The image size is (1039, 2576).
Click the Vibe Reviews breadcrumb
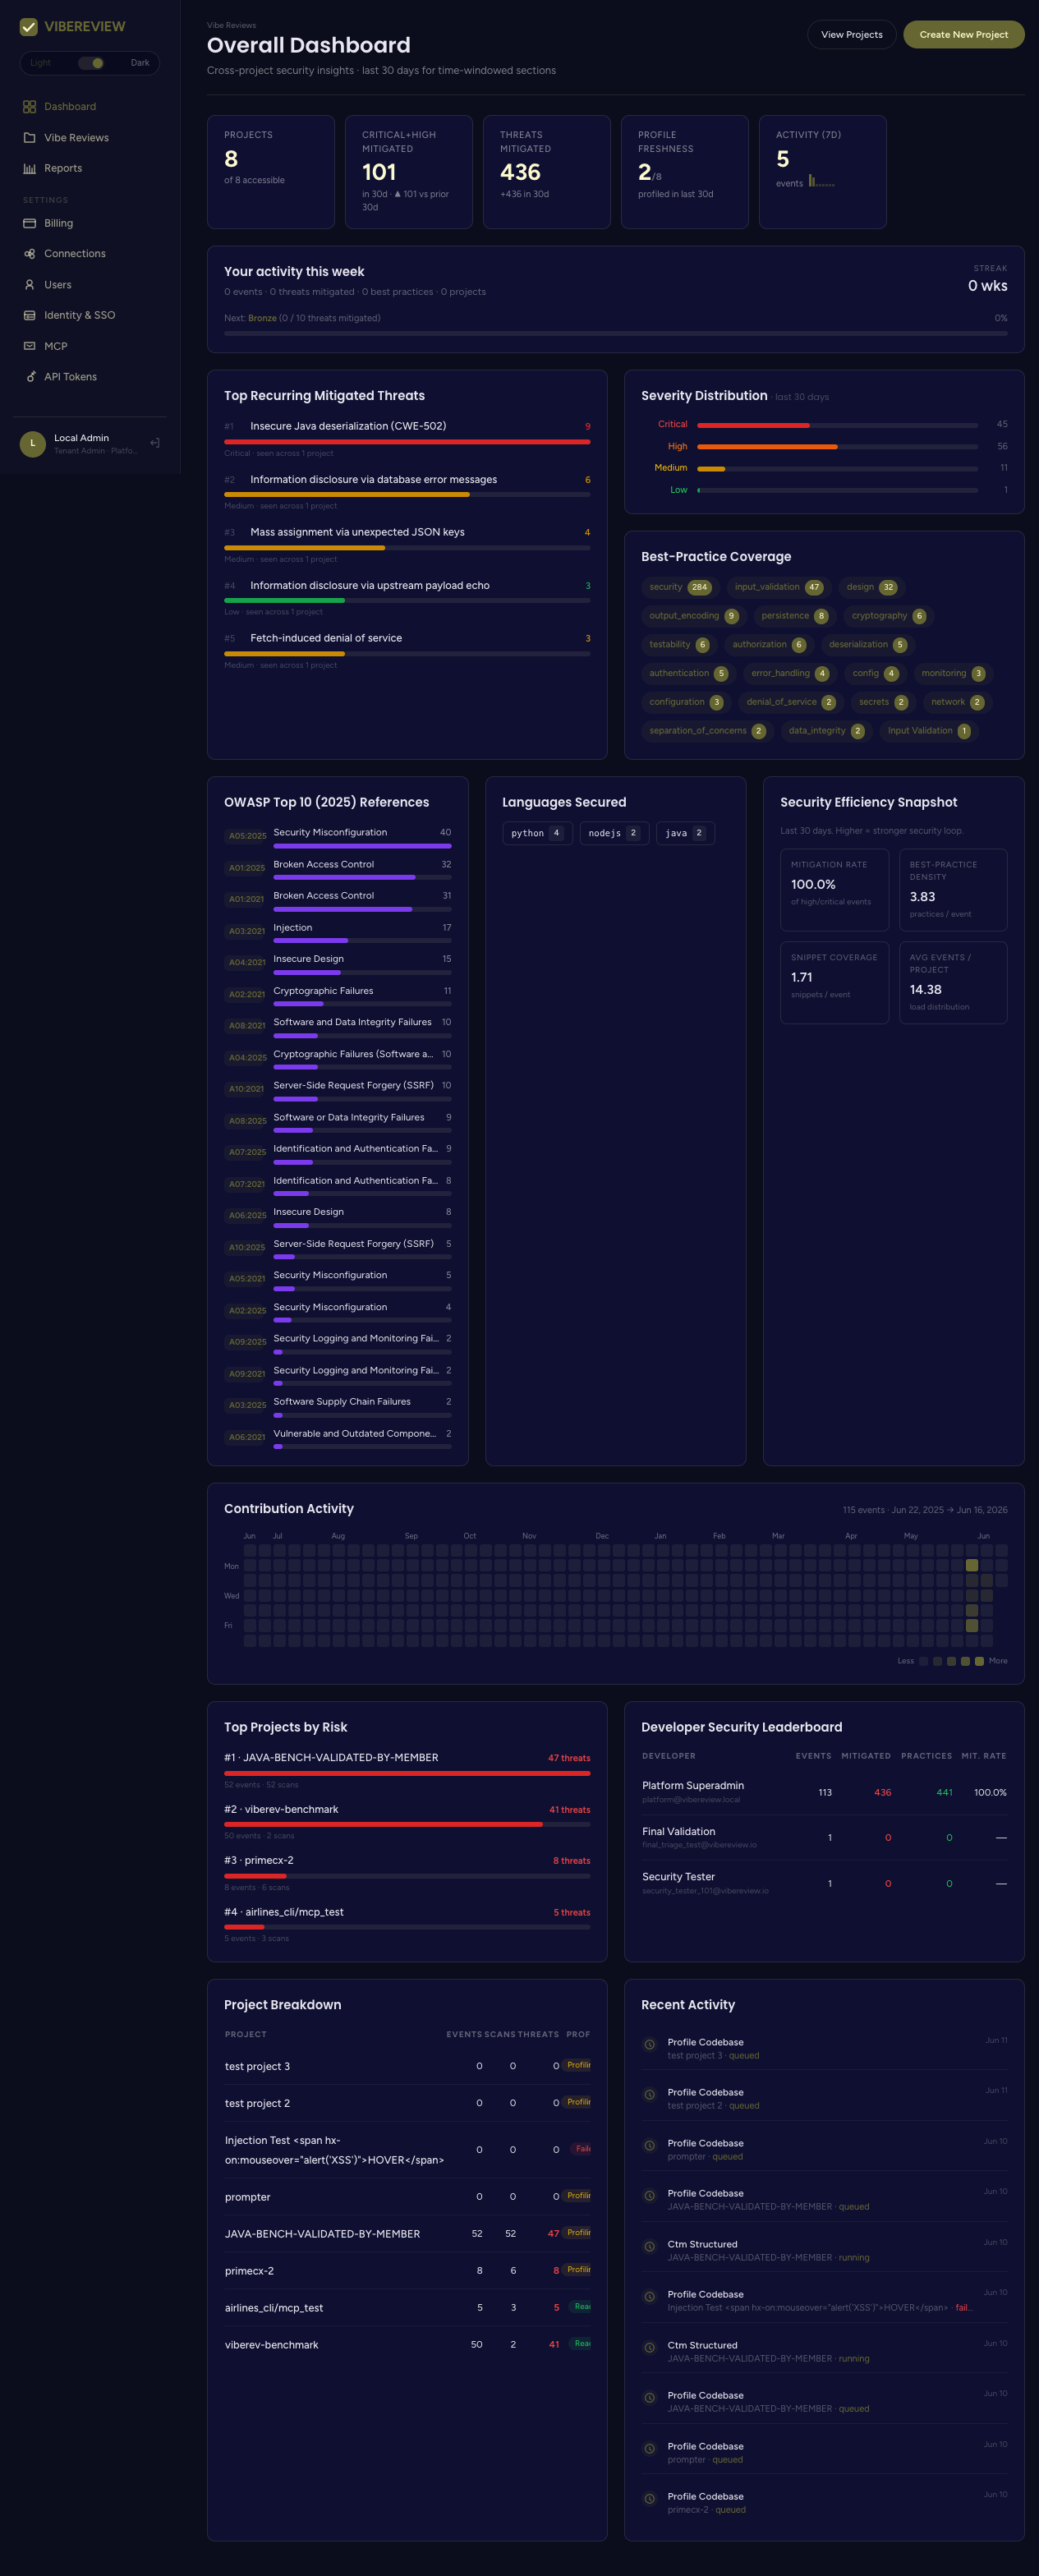[231, 26]
